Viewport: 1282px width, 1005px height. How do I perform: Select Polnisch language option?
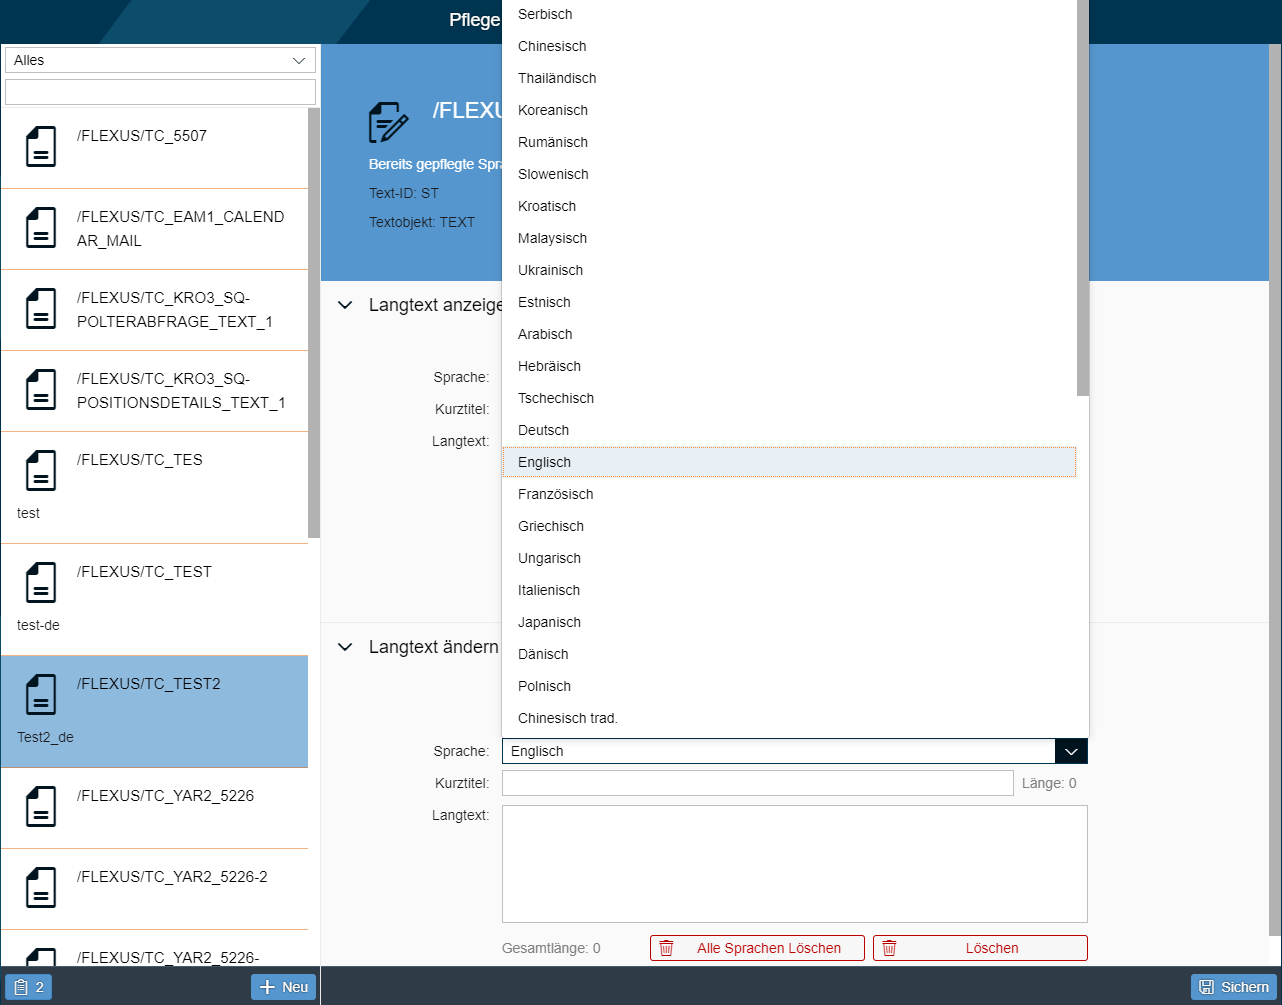tap(789, 686)
